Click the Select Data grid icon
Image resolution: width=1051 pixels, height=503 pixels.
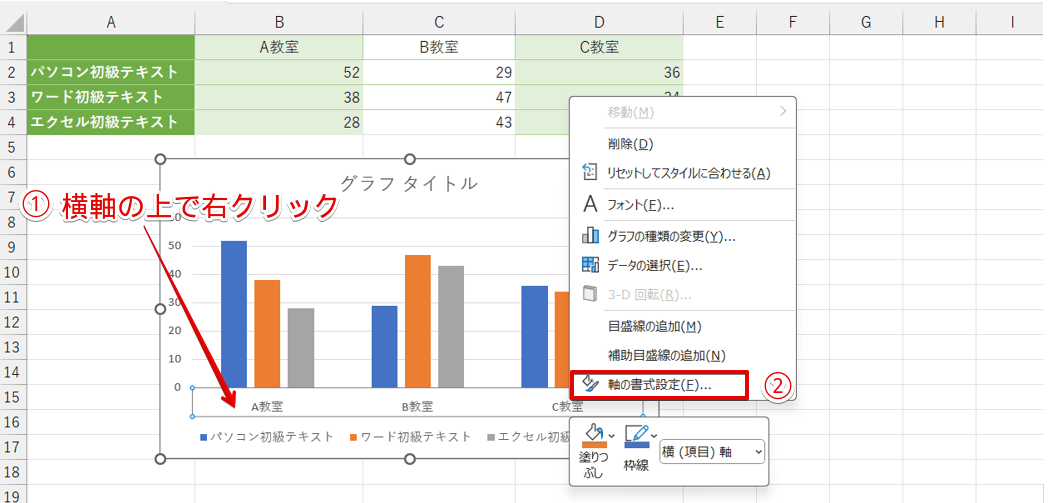pos(590,266)
